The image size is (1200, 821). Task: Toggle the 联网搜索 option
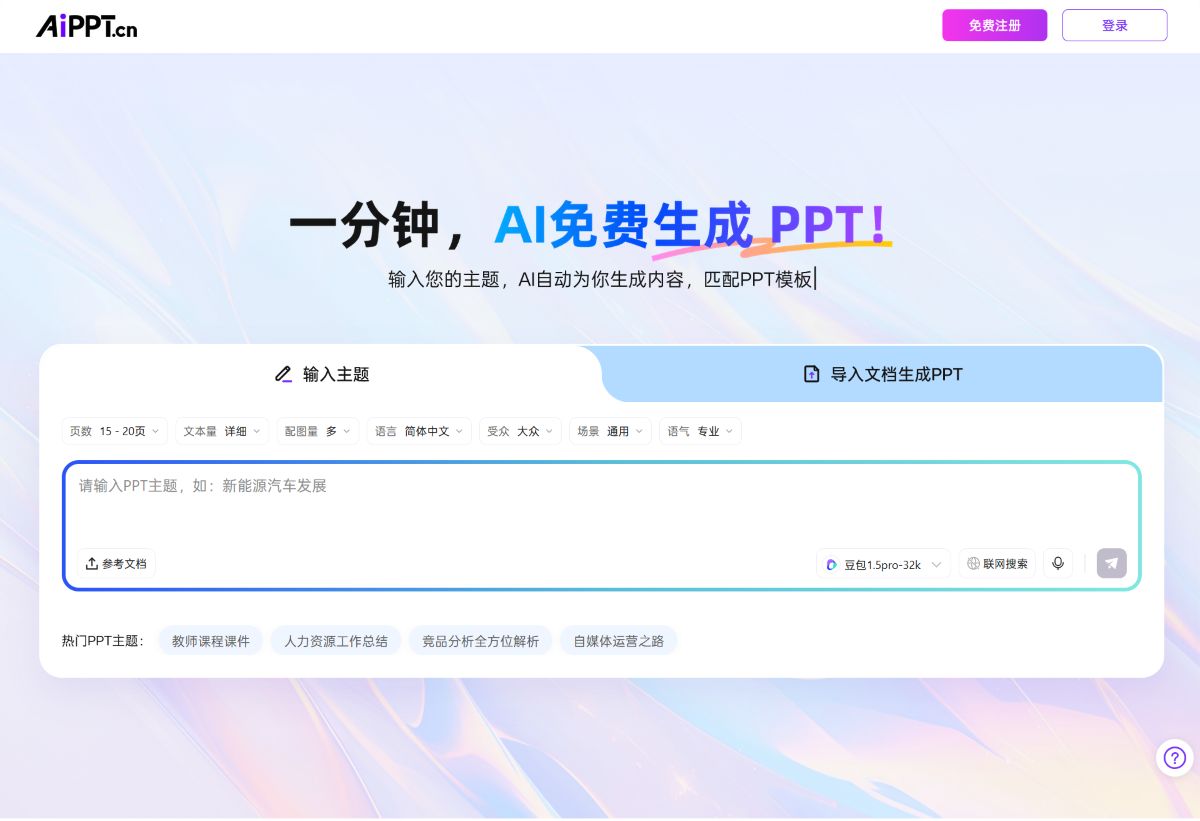coord(997,564)
